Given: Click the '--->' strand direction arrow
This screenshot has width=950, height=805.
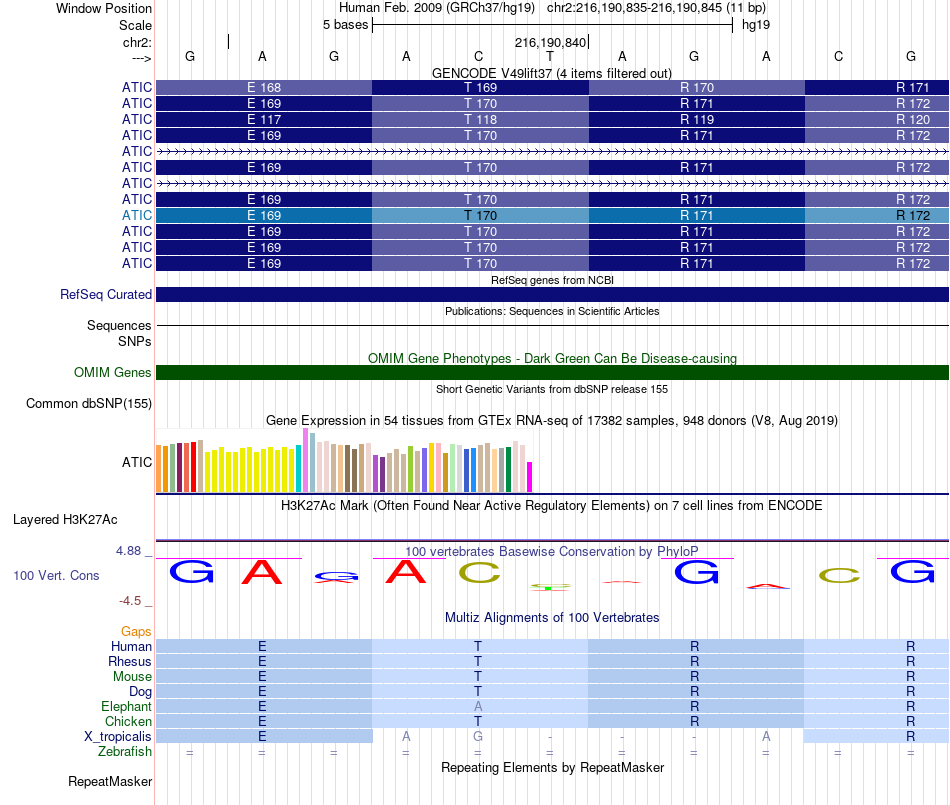Looking at the screenshot, I should (141, 58).
